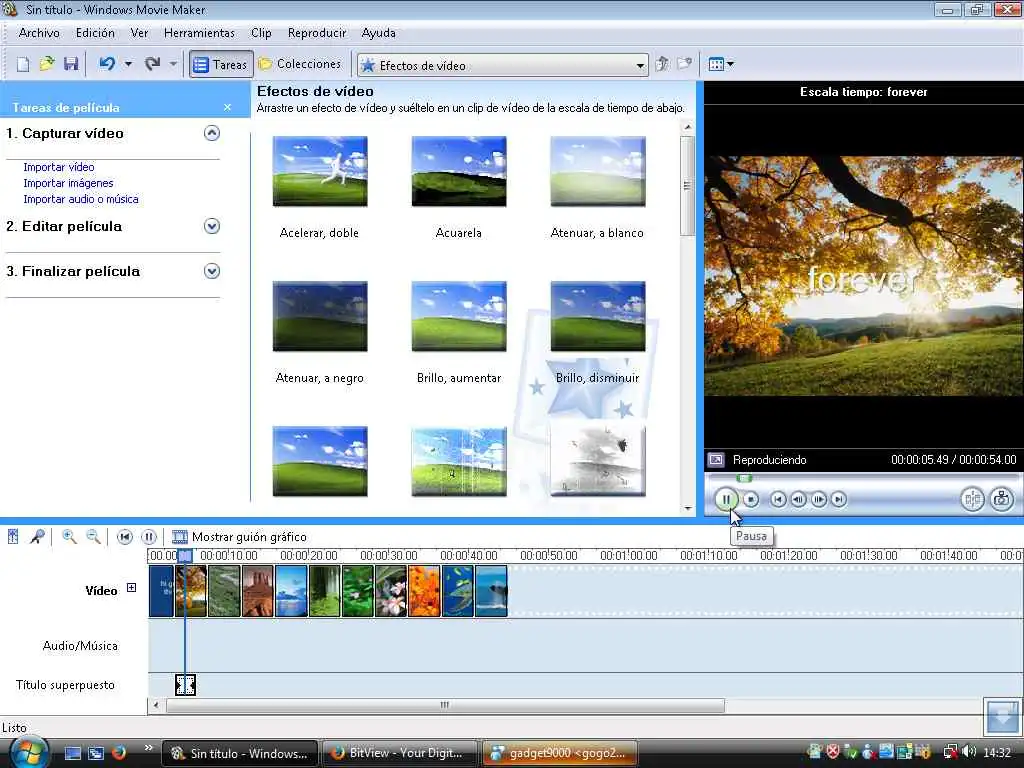Open the Redo history dropdown arrow
The image size is (1024, 768).
coord(173,64)
